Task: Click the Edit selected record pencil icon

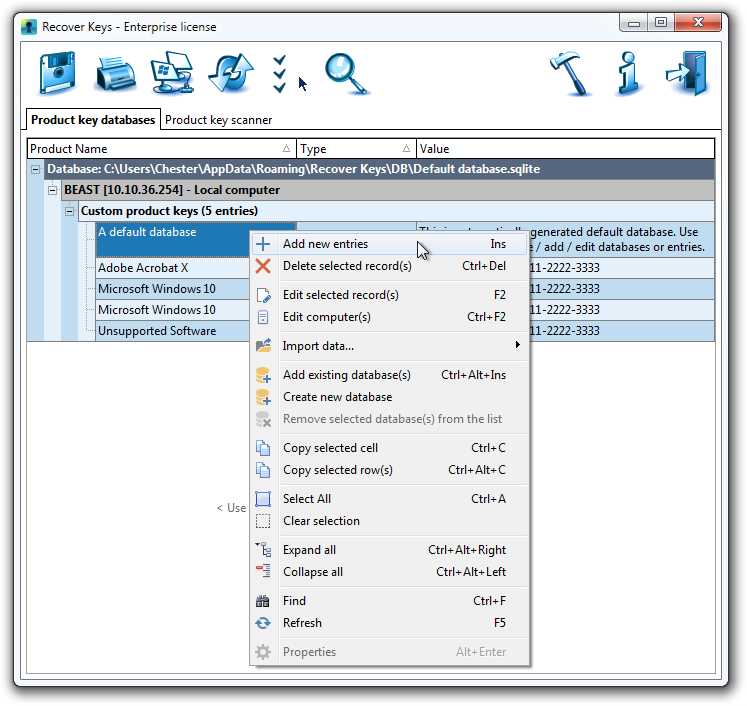Action: [263, 295]
